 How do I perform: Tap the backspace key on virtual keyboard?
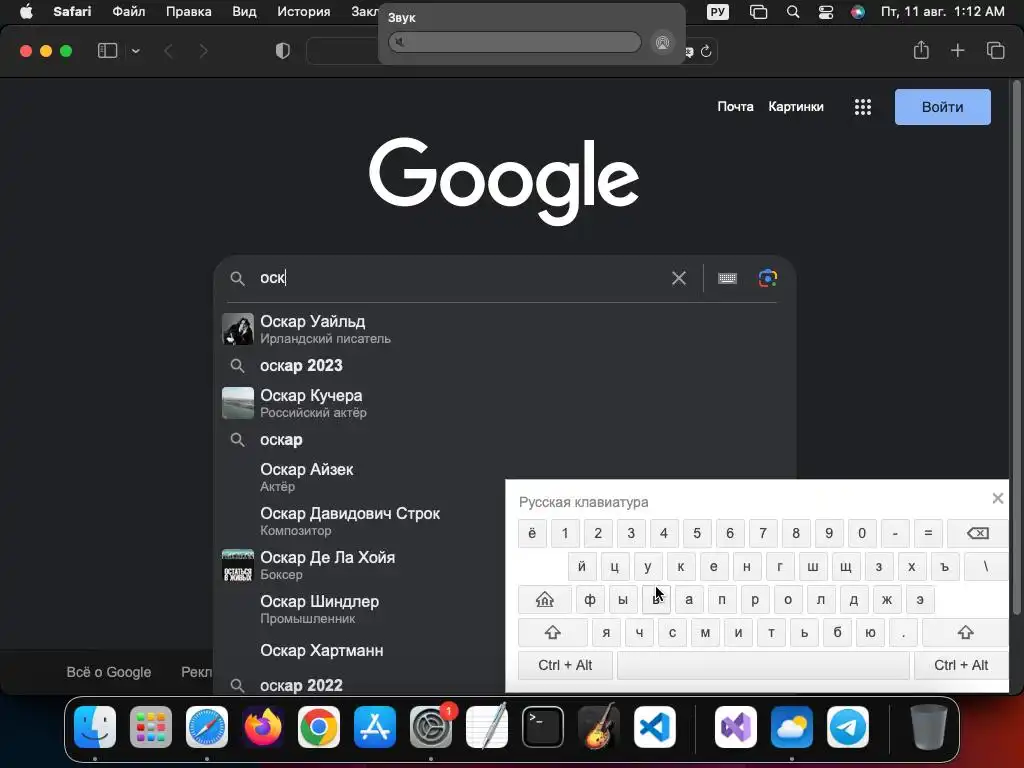(x=977, y=534)
